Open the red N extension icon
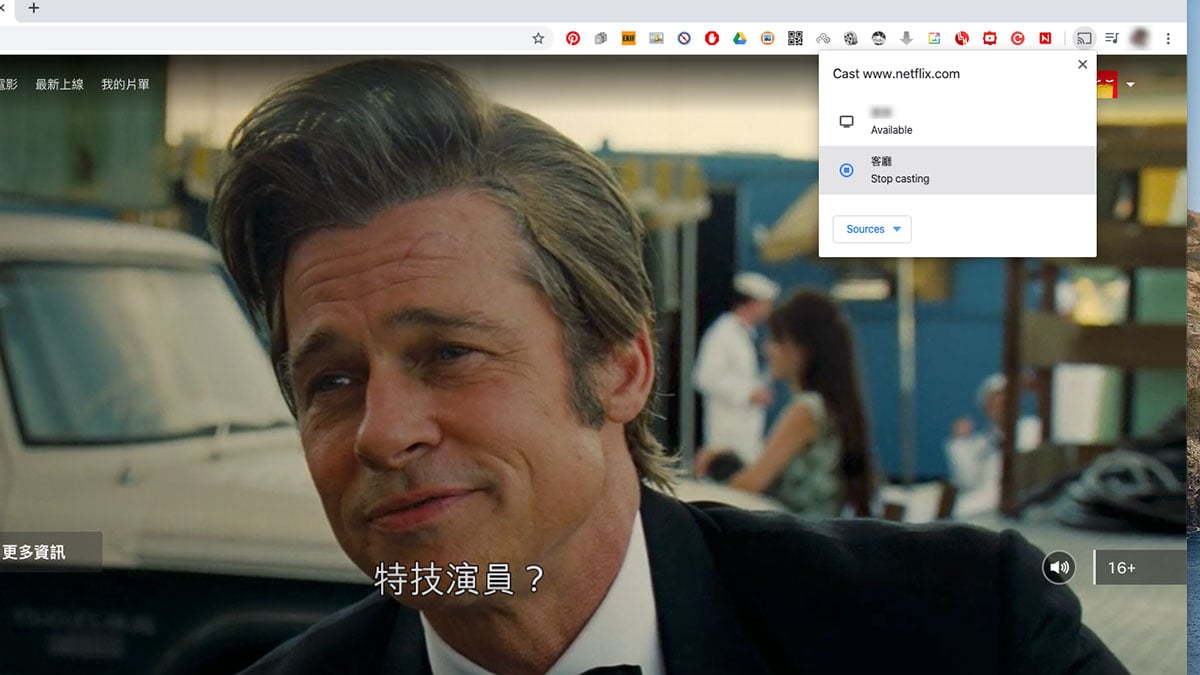 (1045, 38)
